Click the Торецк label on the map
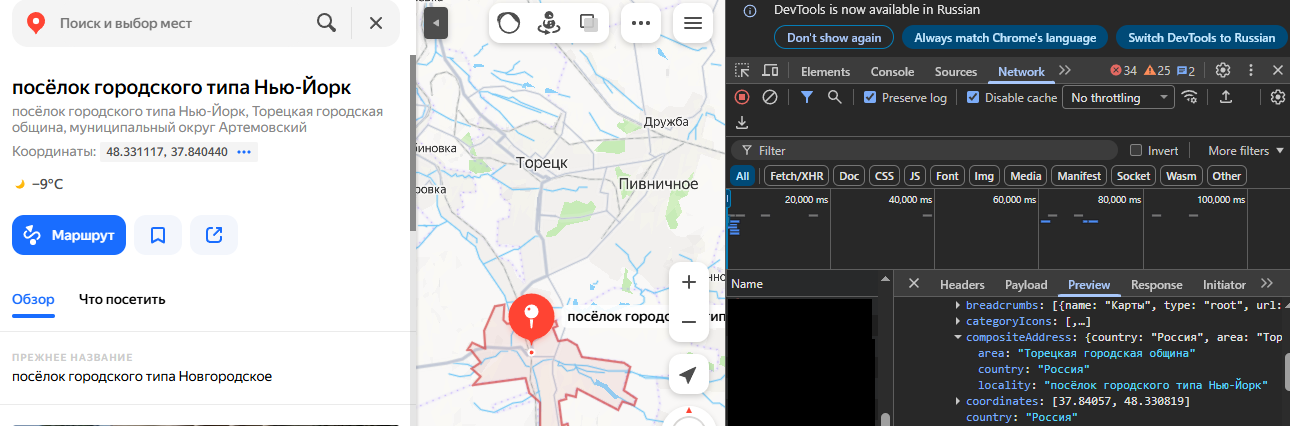The width and height of the screenshot is (1290, 426). pyautogui.click(x=542, y=162)
